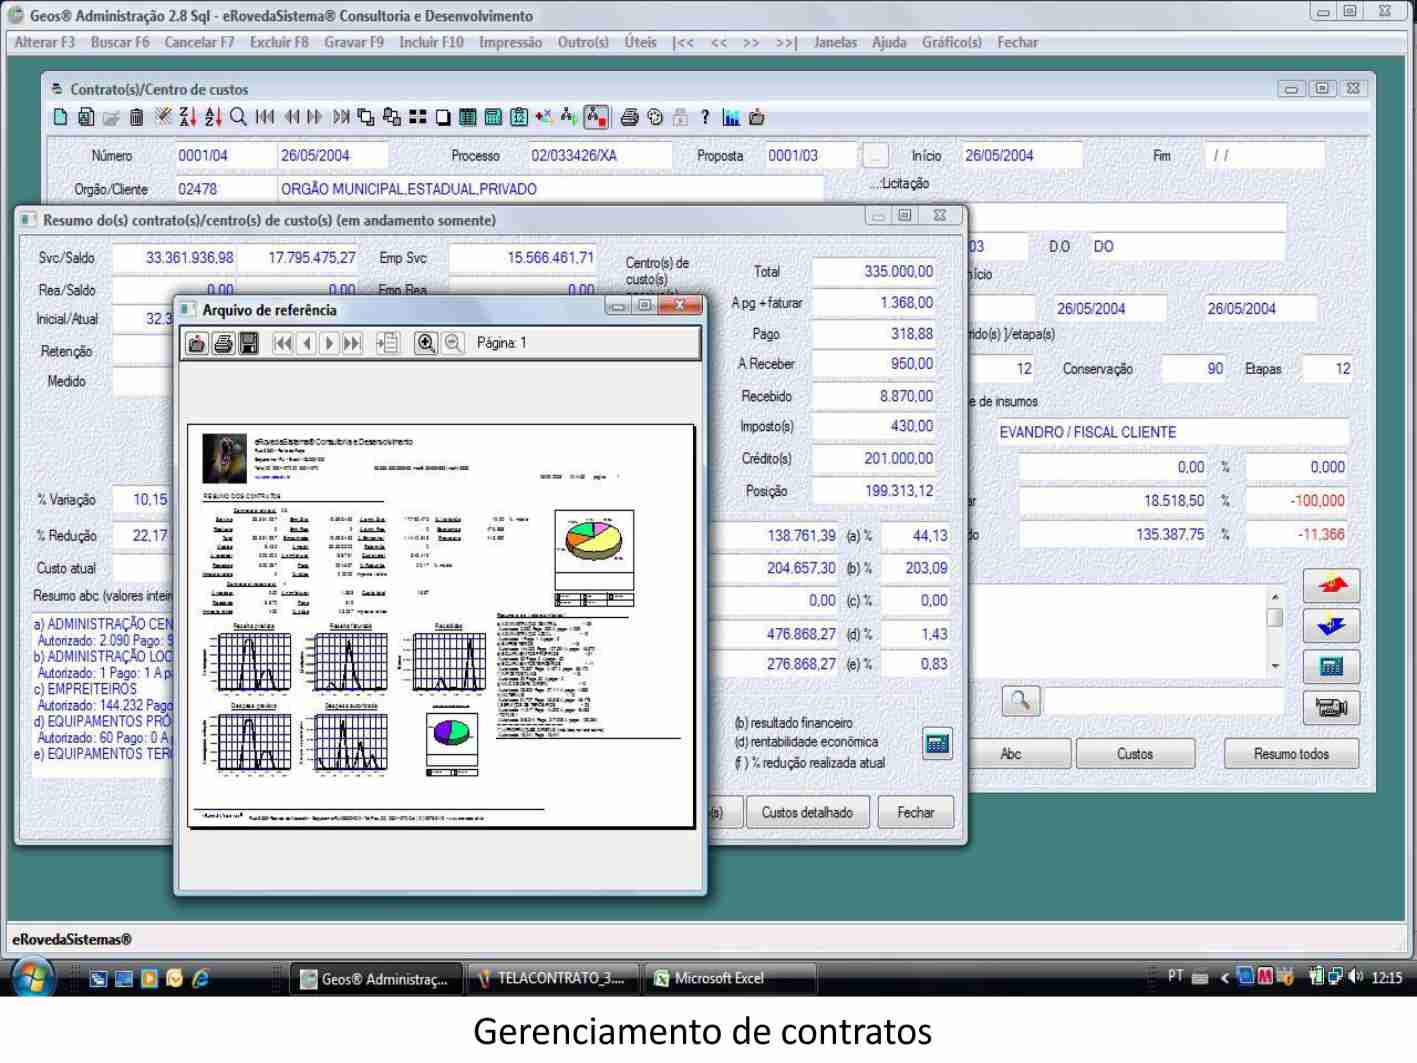Image resolution: width=1417 pixels, height=1063 pixels.
Task: Click 'a) ADMINISTRAÇÃO CEN' list row
Action: tap(104, 624)
